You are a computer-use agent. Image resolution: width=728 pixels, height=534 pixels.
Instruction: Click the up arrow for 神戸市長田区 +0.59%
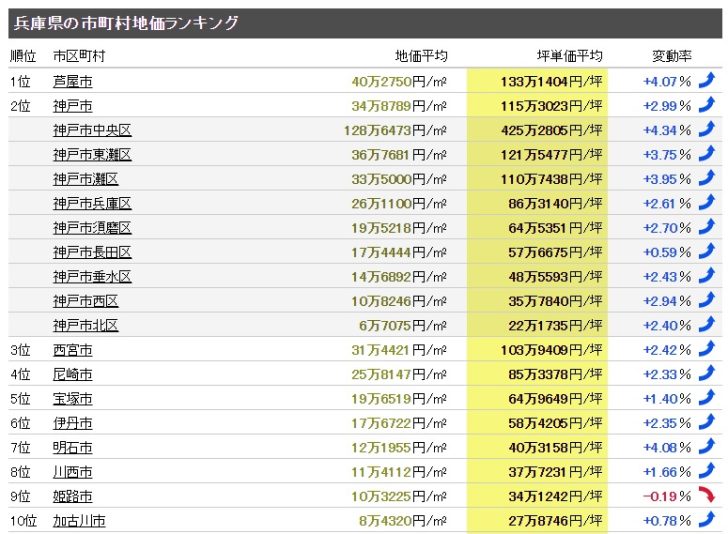pos(707,251)
